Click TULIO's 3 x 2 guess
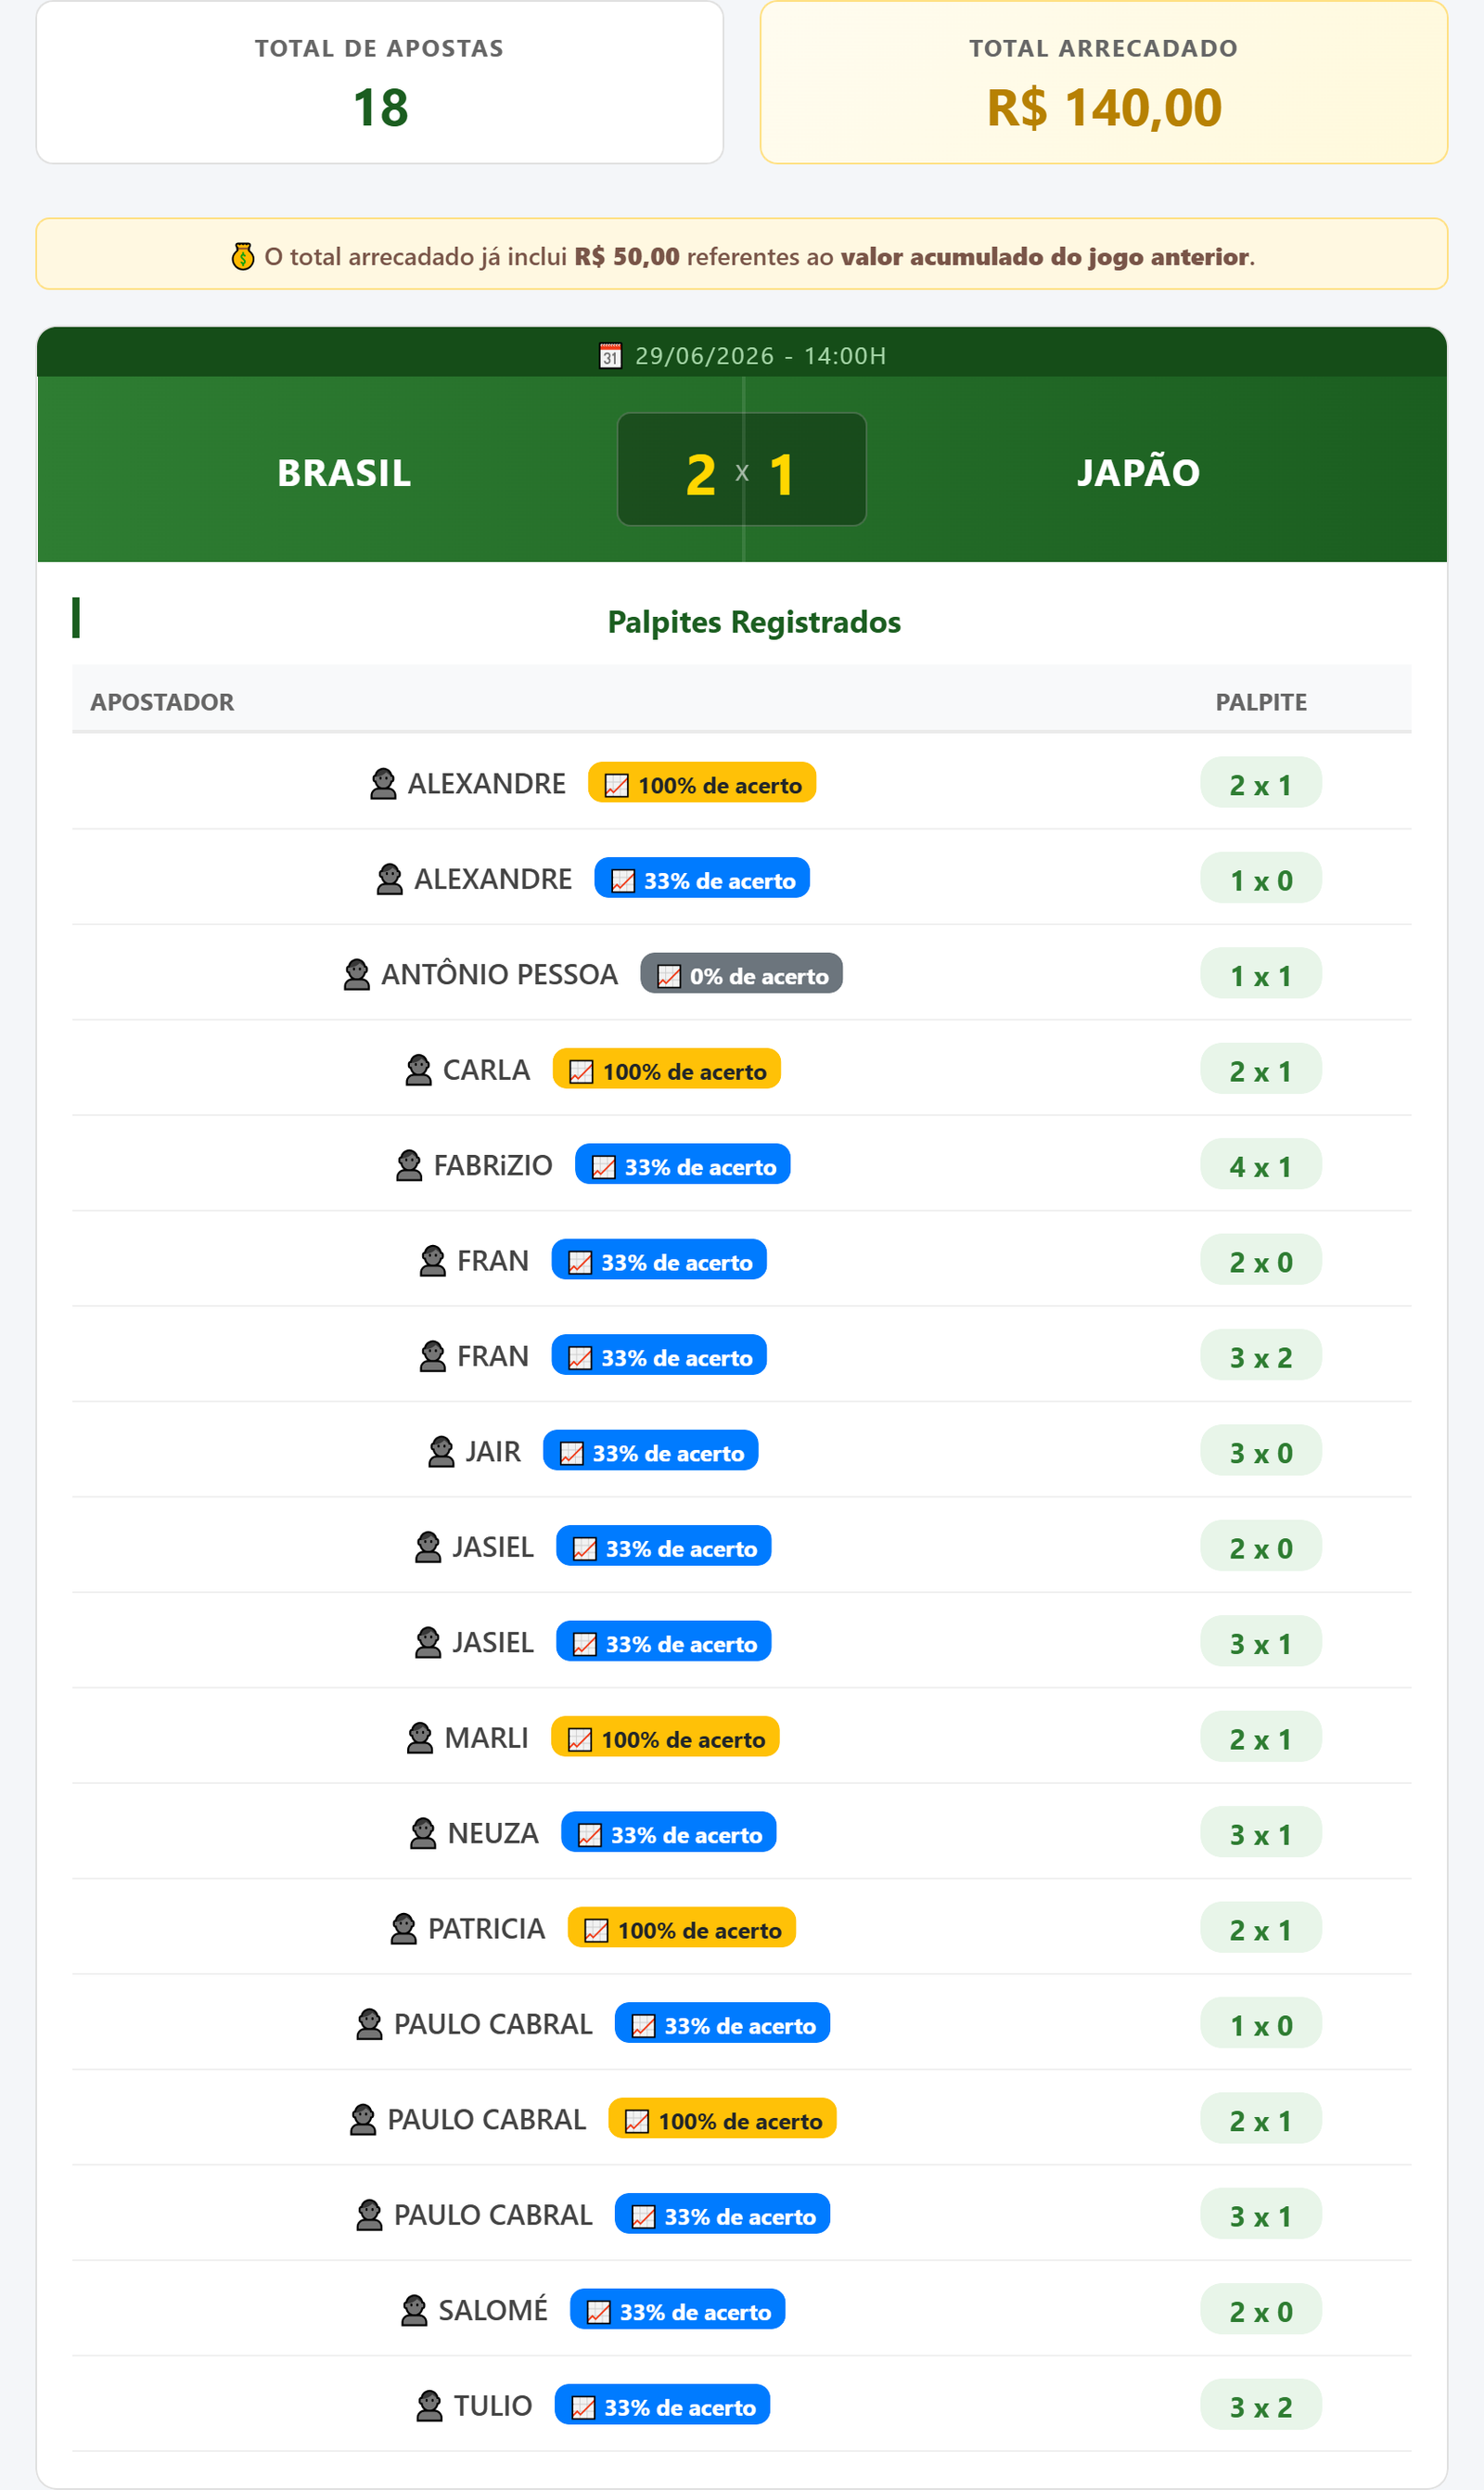The height and width of the screenshot is (2490, 1484). click(1261, 2406)
